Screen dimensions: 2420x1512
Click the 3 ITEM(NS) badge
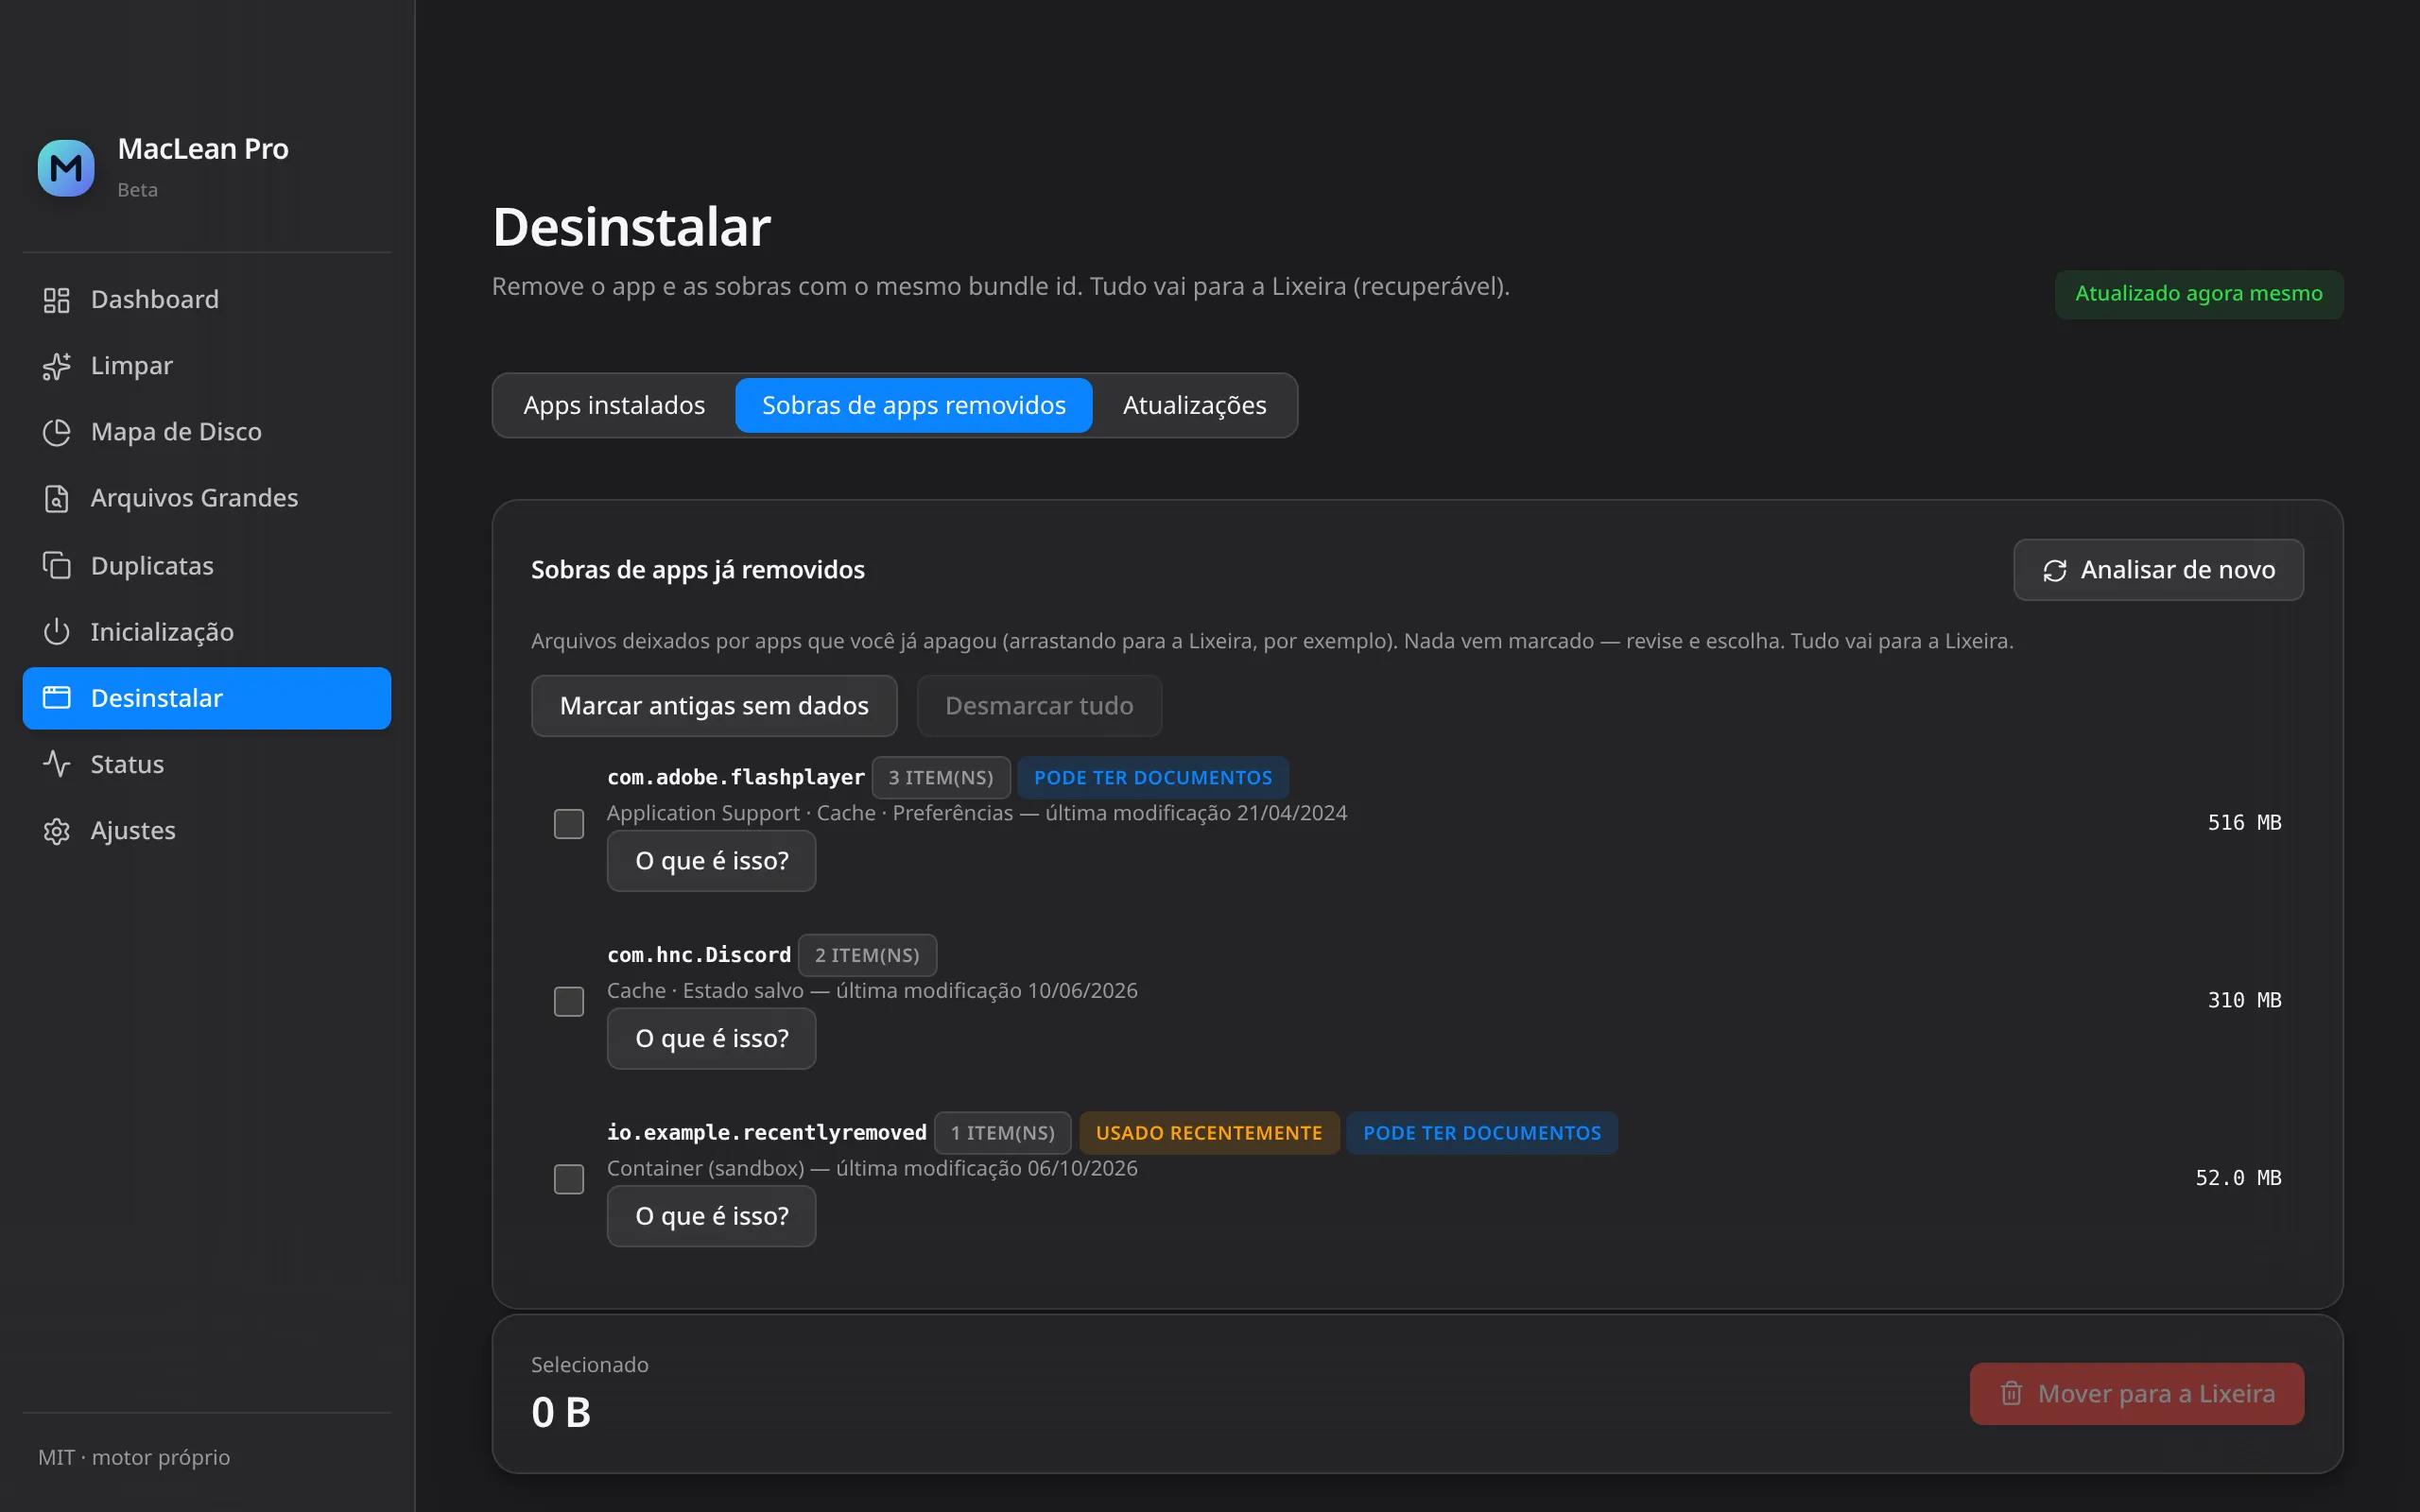pos(941,778)
